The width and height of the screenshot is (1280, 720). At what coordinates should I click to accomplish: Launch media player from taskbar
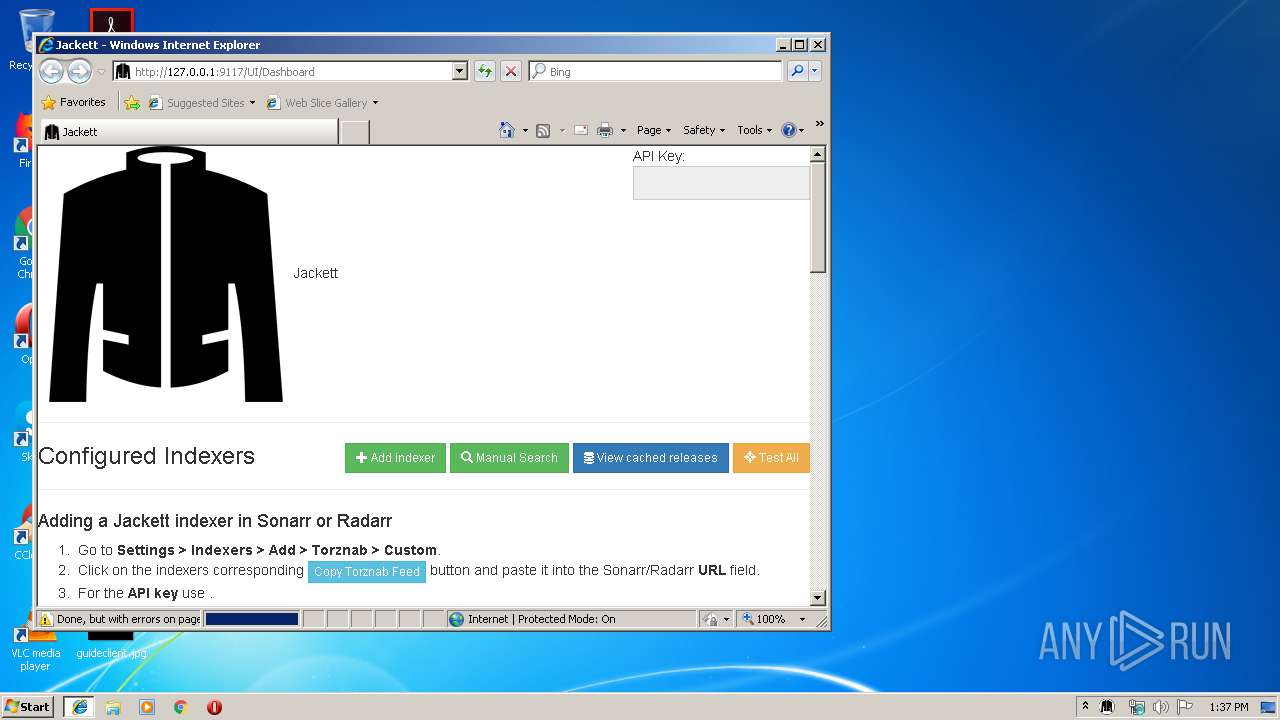(147, 707)
